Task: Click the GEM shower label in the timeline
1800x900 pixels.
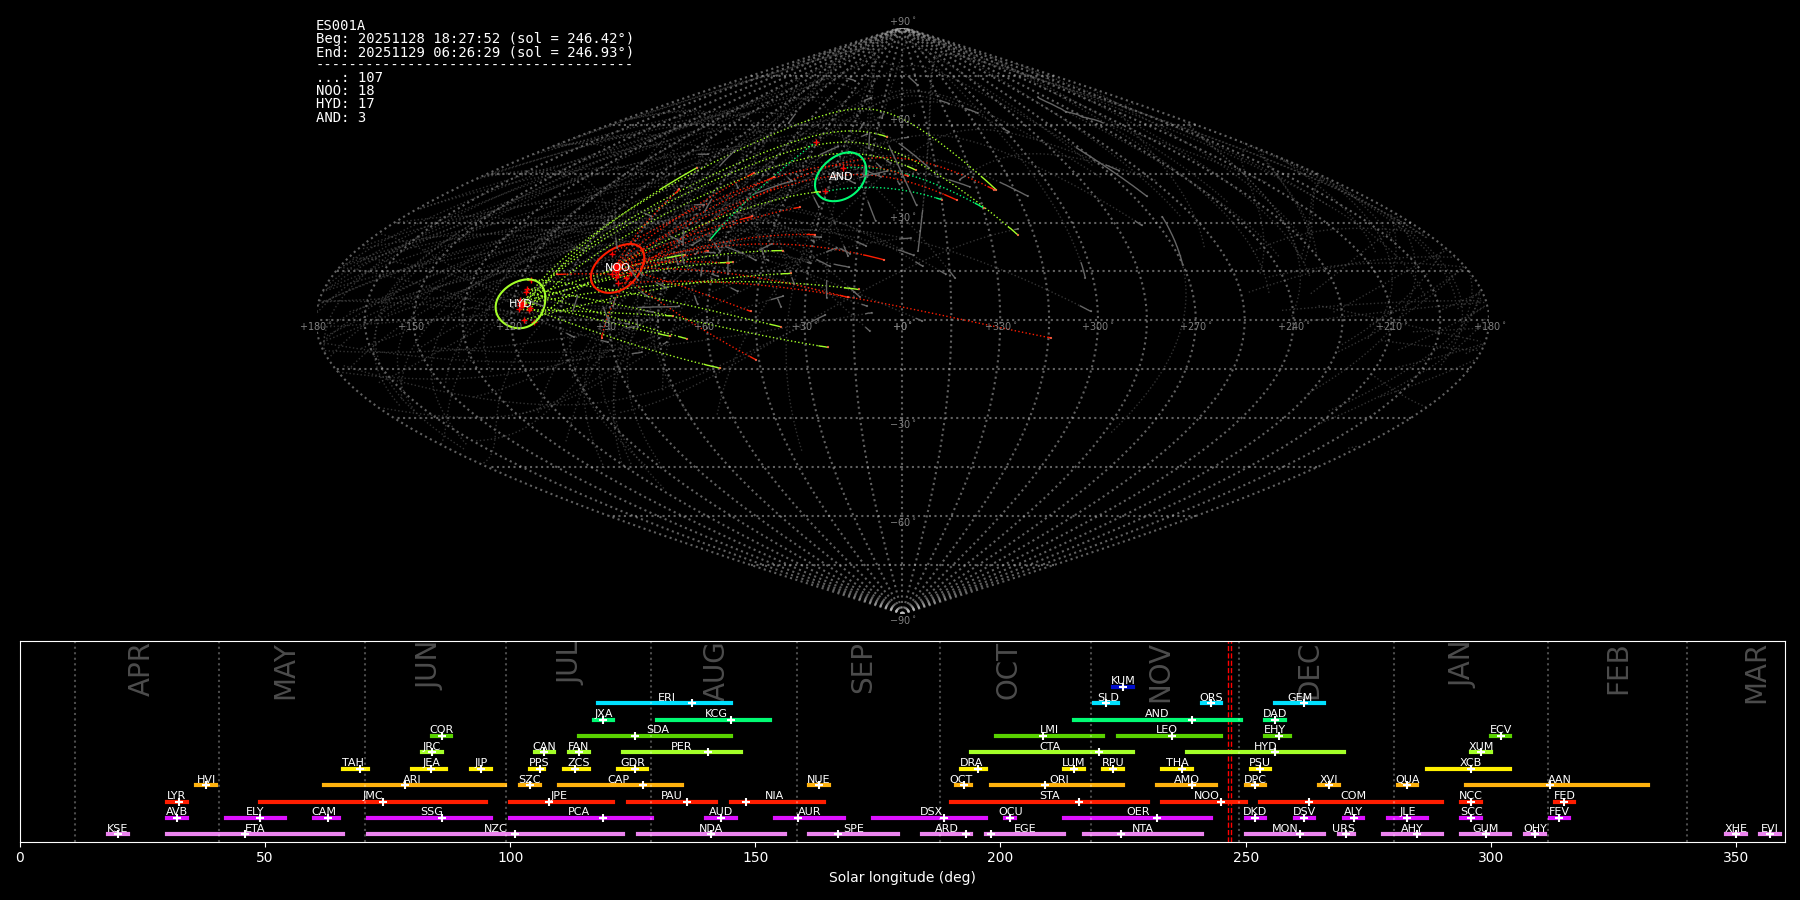Action: (x=1300, y=698)
